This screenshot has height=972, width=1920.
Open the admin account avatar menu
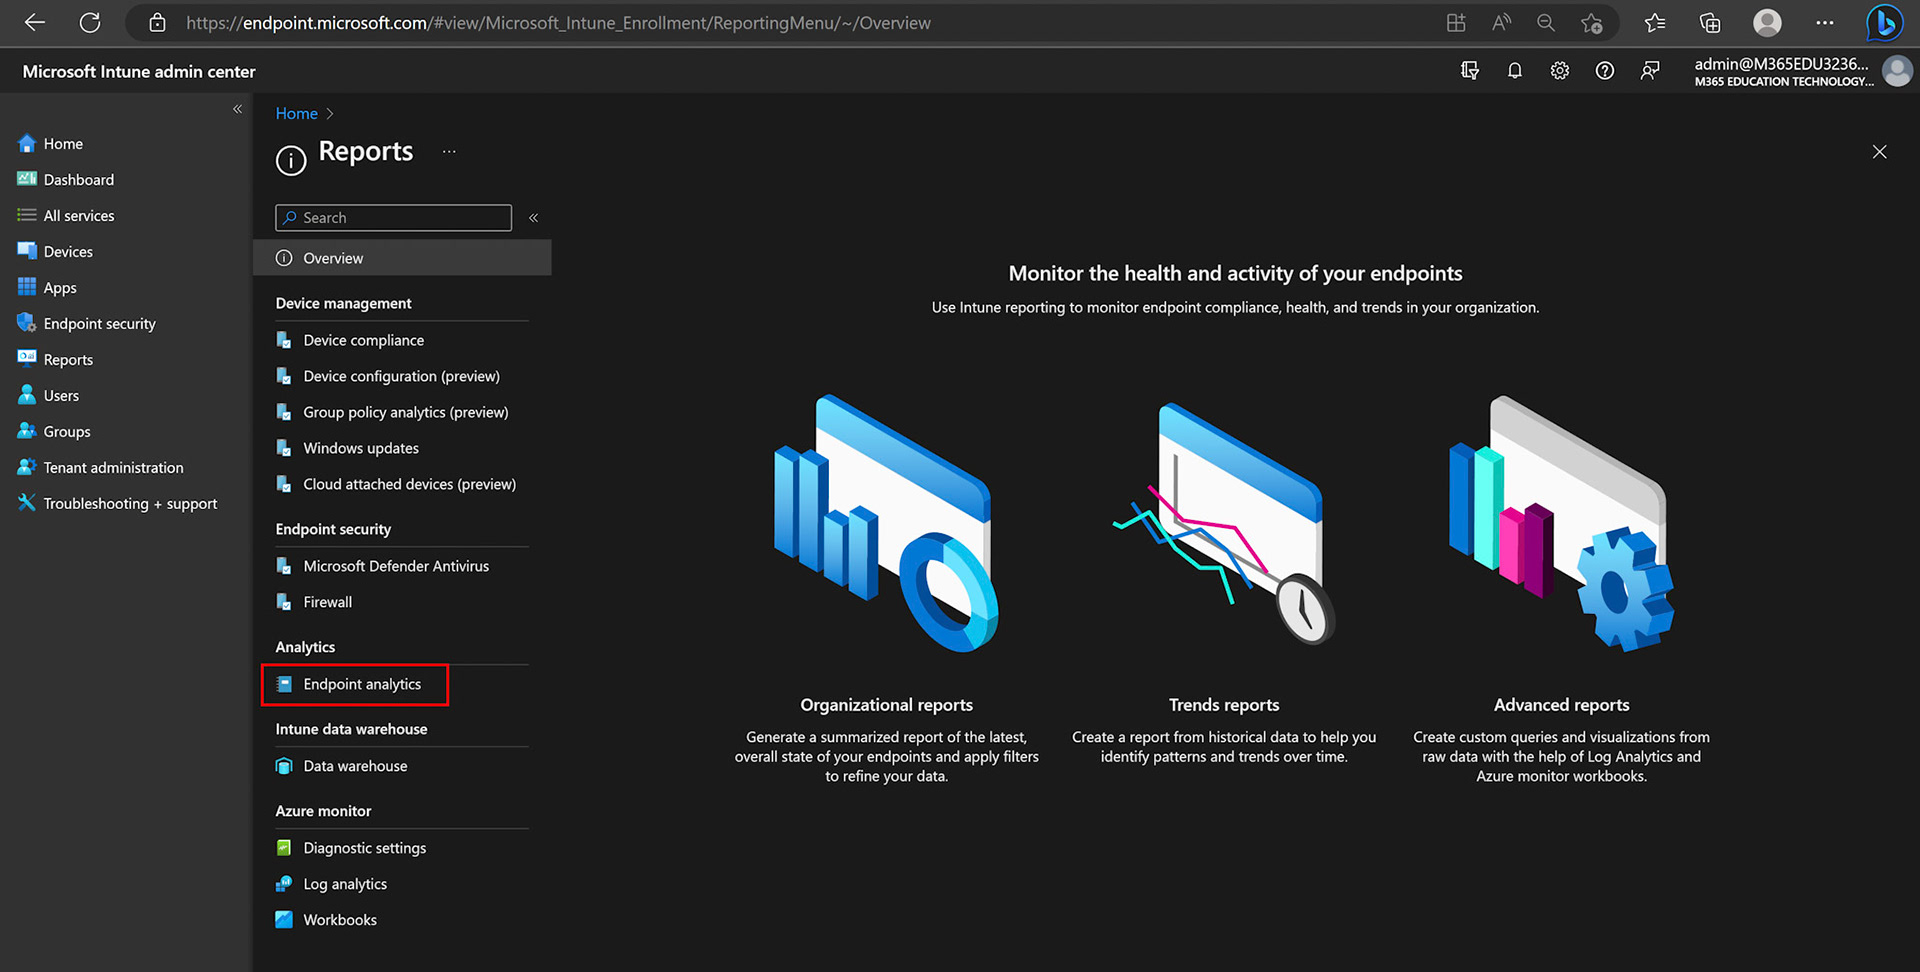pos(1897,71)
